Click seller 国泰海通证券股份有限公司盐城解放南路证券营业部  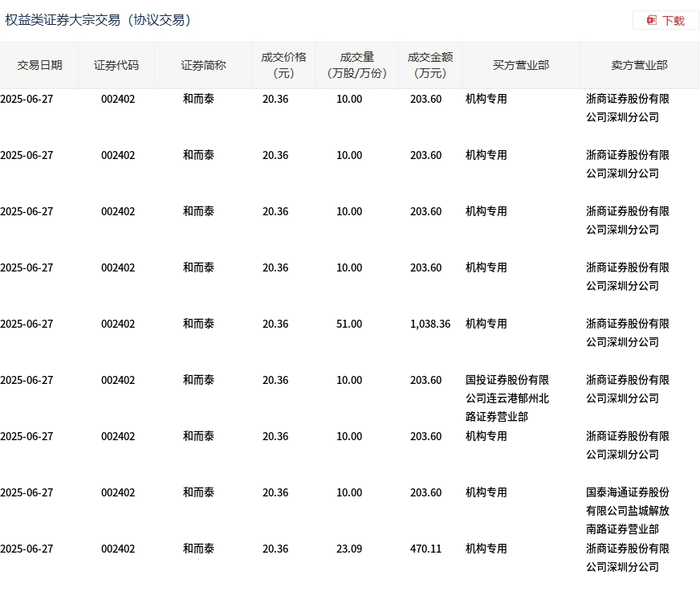(628, 511)
